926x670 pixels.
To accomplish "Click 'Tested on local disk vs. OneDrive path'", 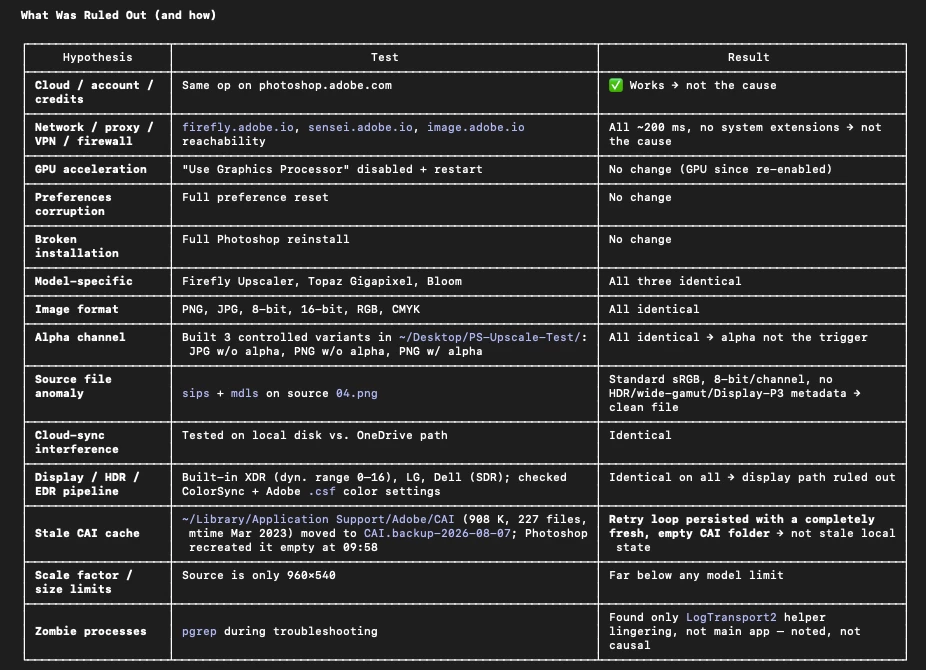I will click(x=315, y=435).
